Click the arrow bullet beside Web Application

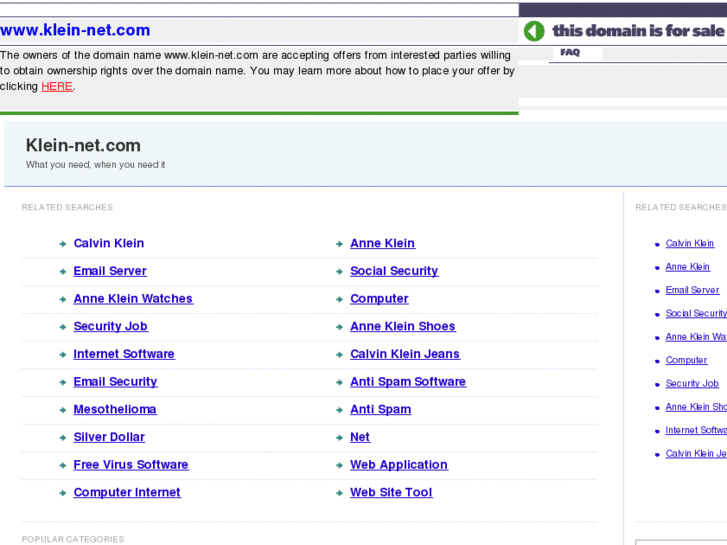tap(339, 466)
